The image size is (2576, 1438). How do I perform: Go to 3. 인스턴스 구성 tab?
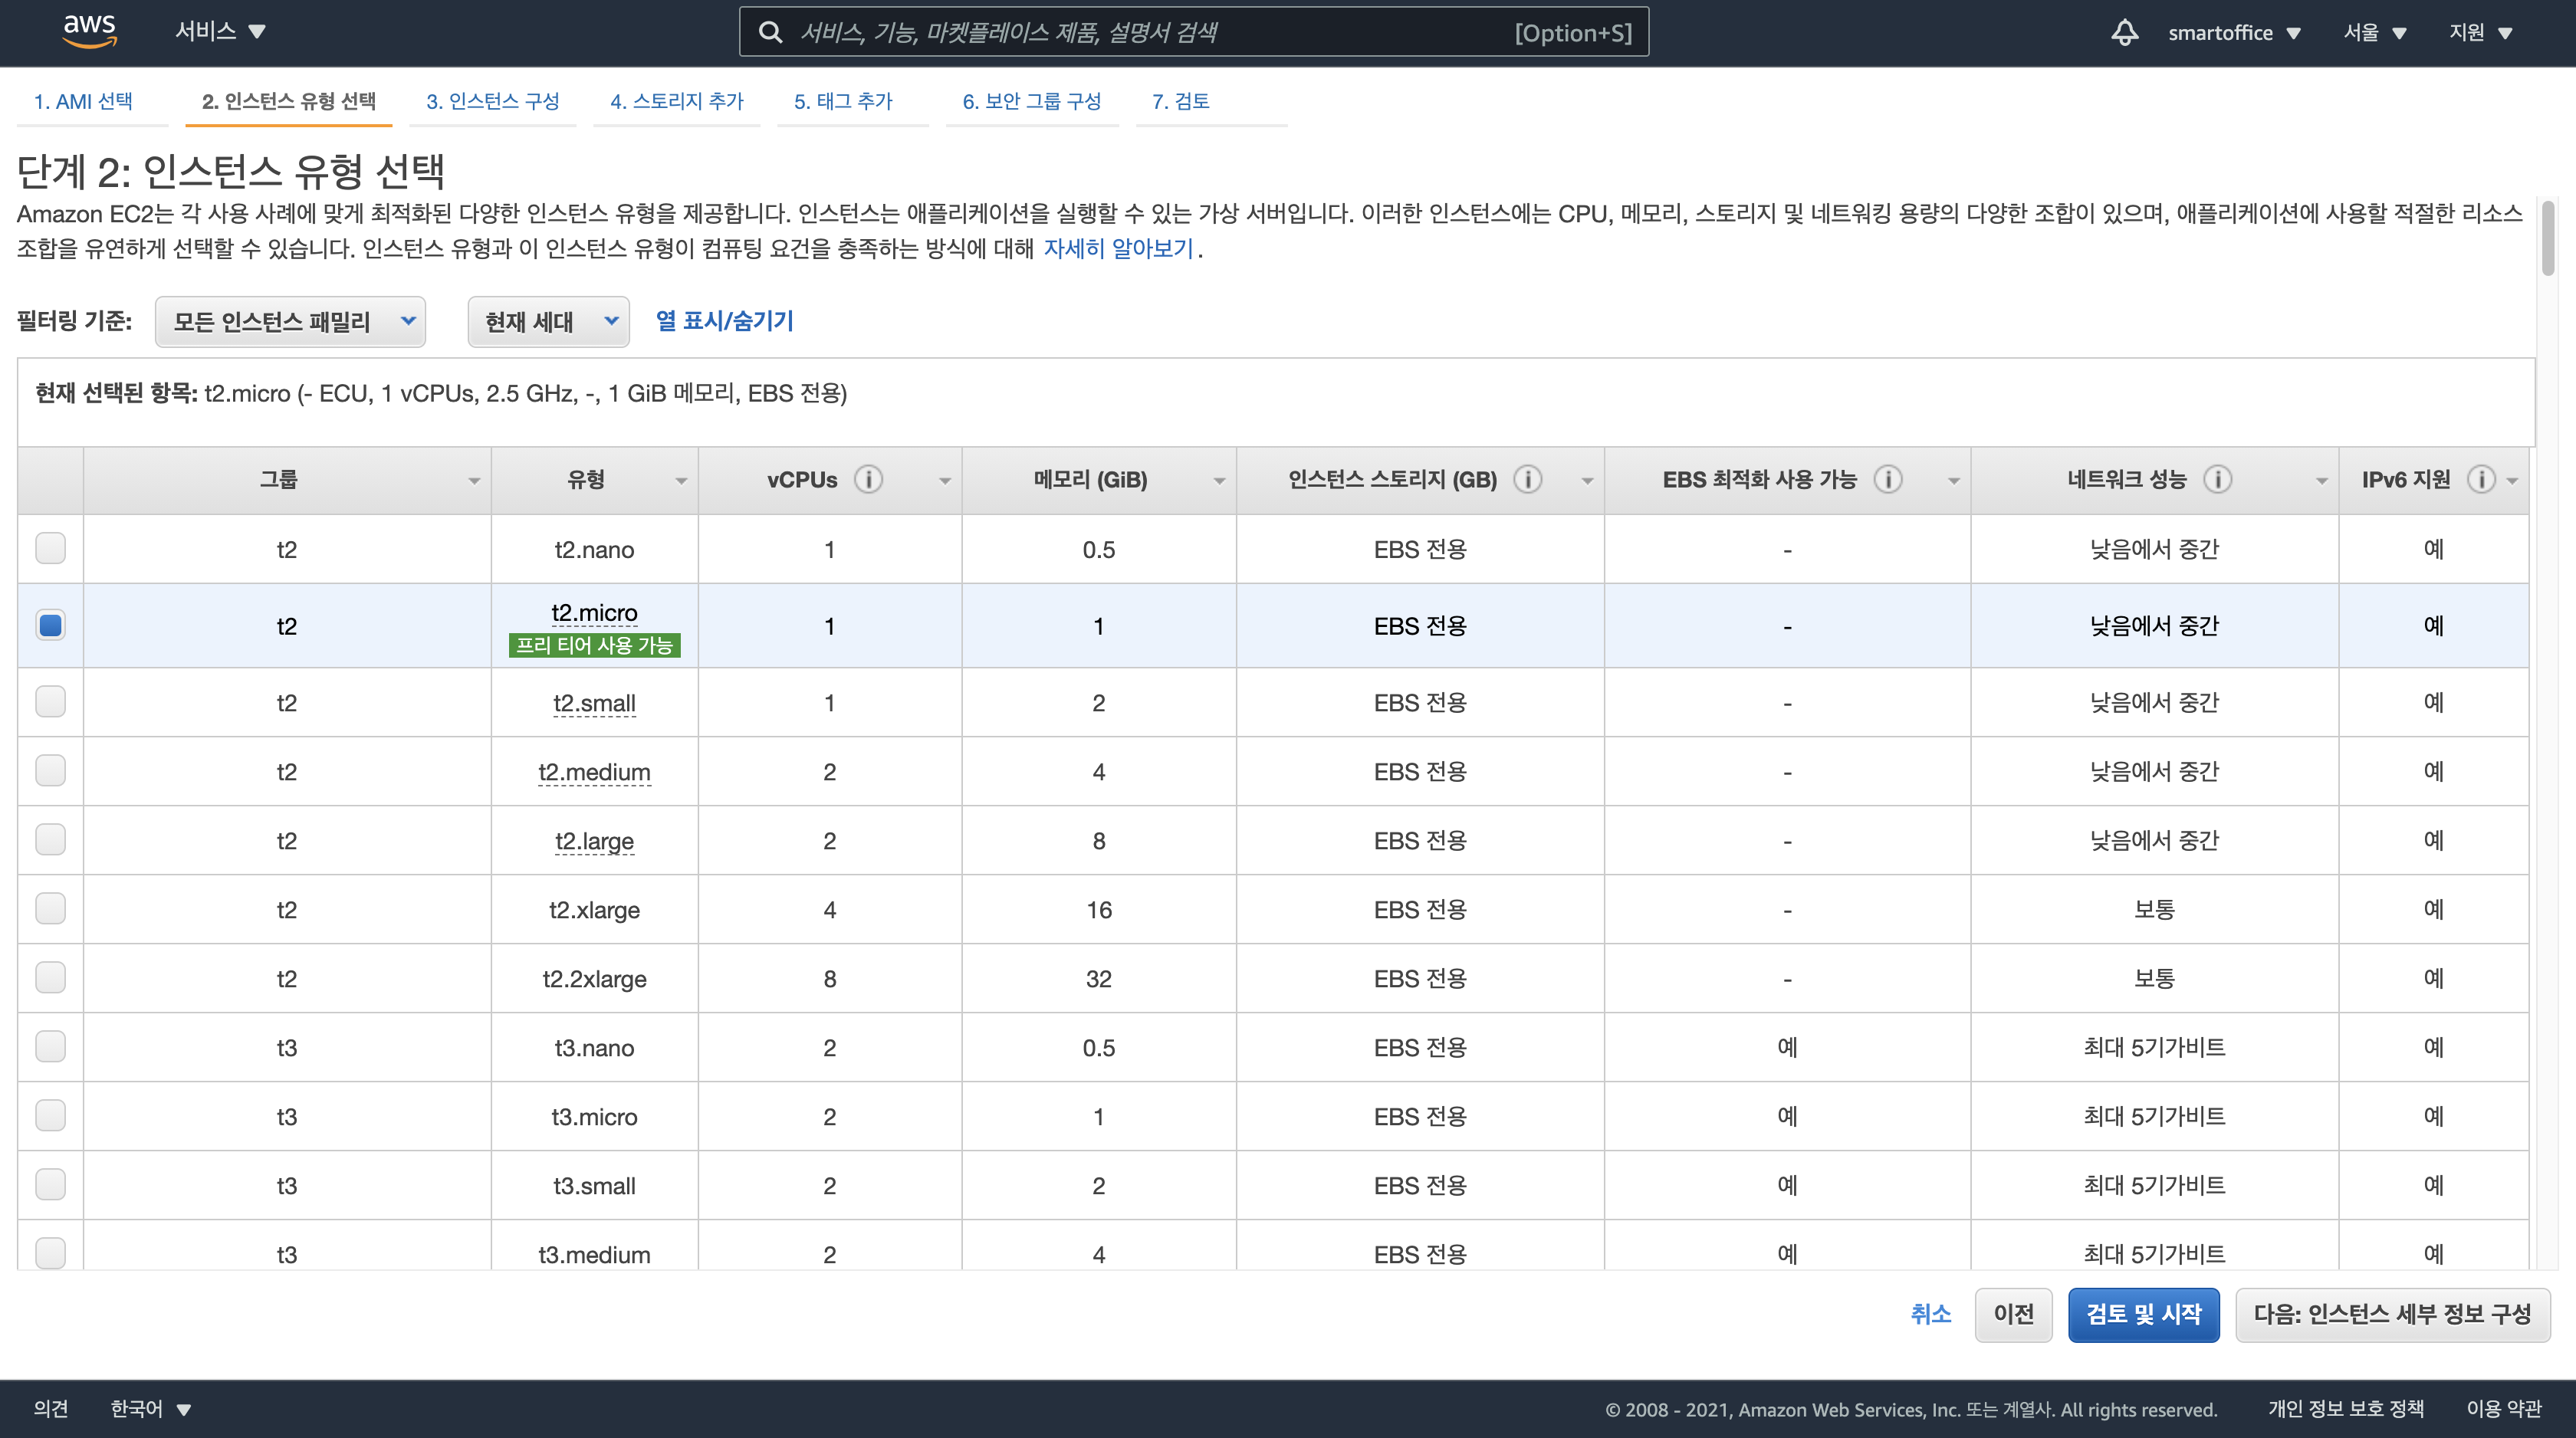point(492,101)
